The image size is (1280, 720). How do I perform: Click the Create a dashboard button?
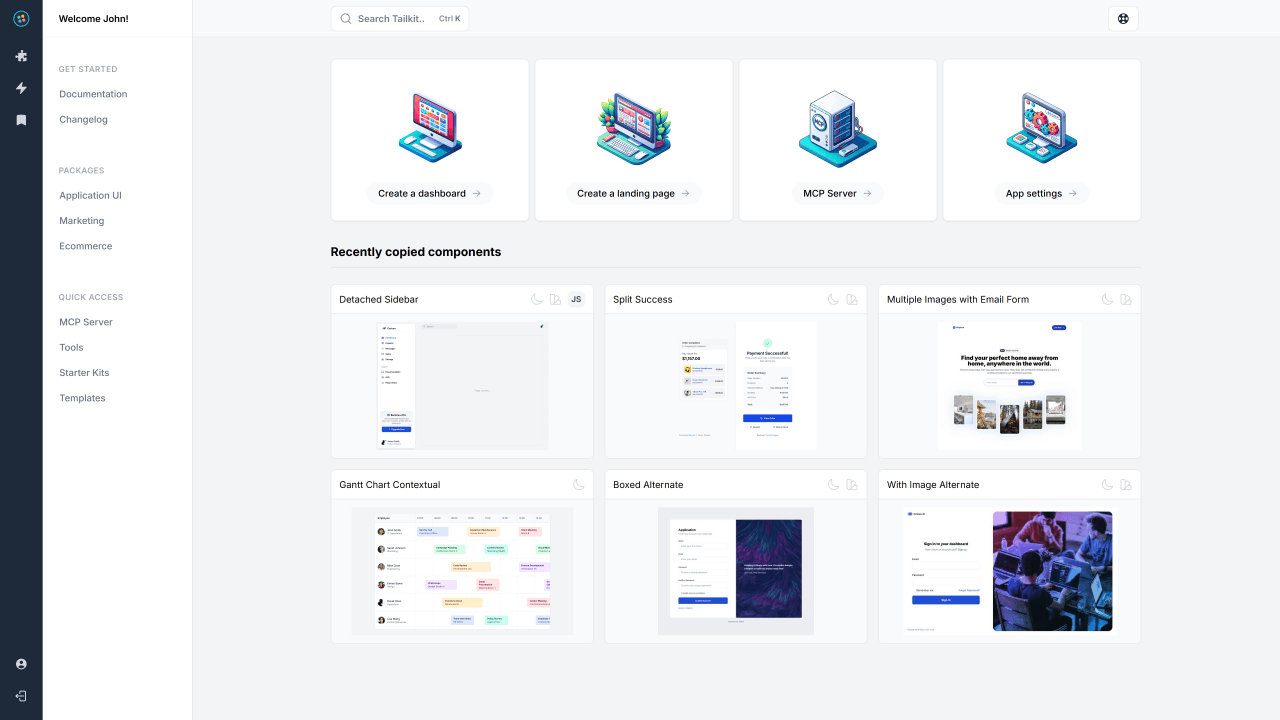pyautogui.click(x=430, y=193)
